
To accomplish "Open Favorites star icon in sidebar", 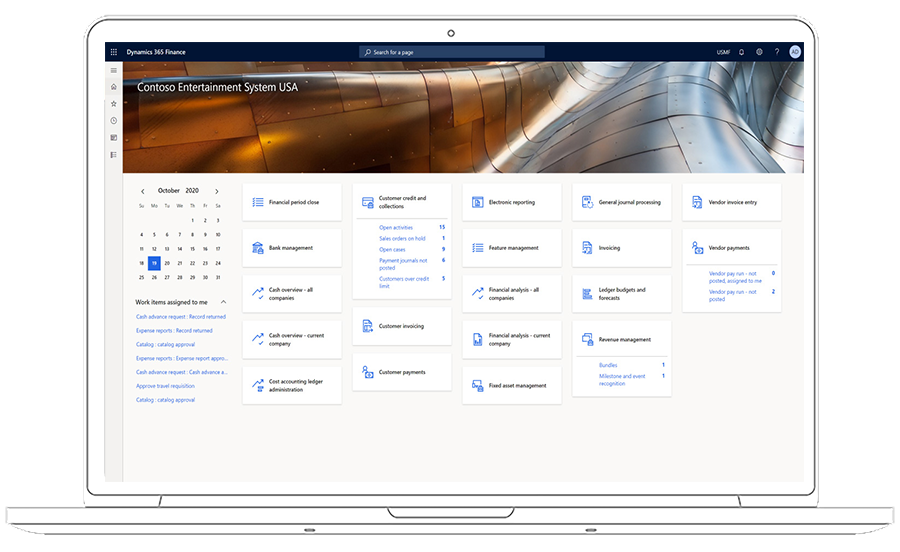I will 114,104.
